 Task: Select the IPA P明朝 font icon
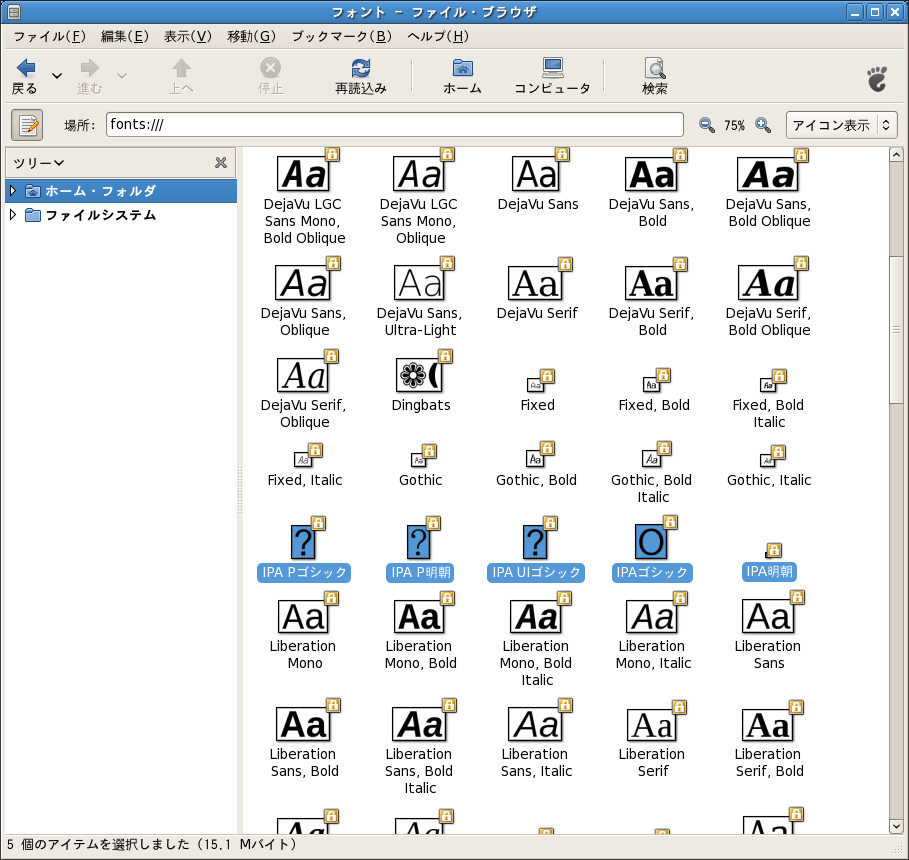[x=419, y=541]
